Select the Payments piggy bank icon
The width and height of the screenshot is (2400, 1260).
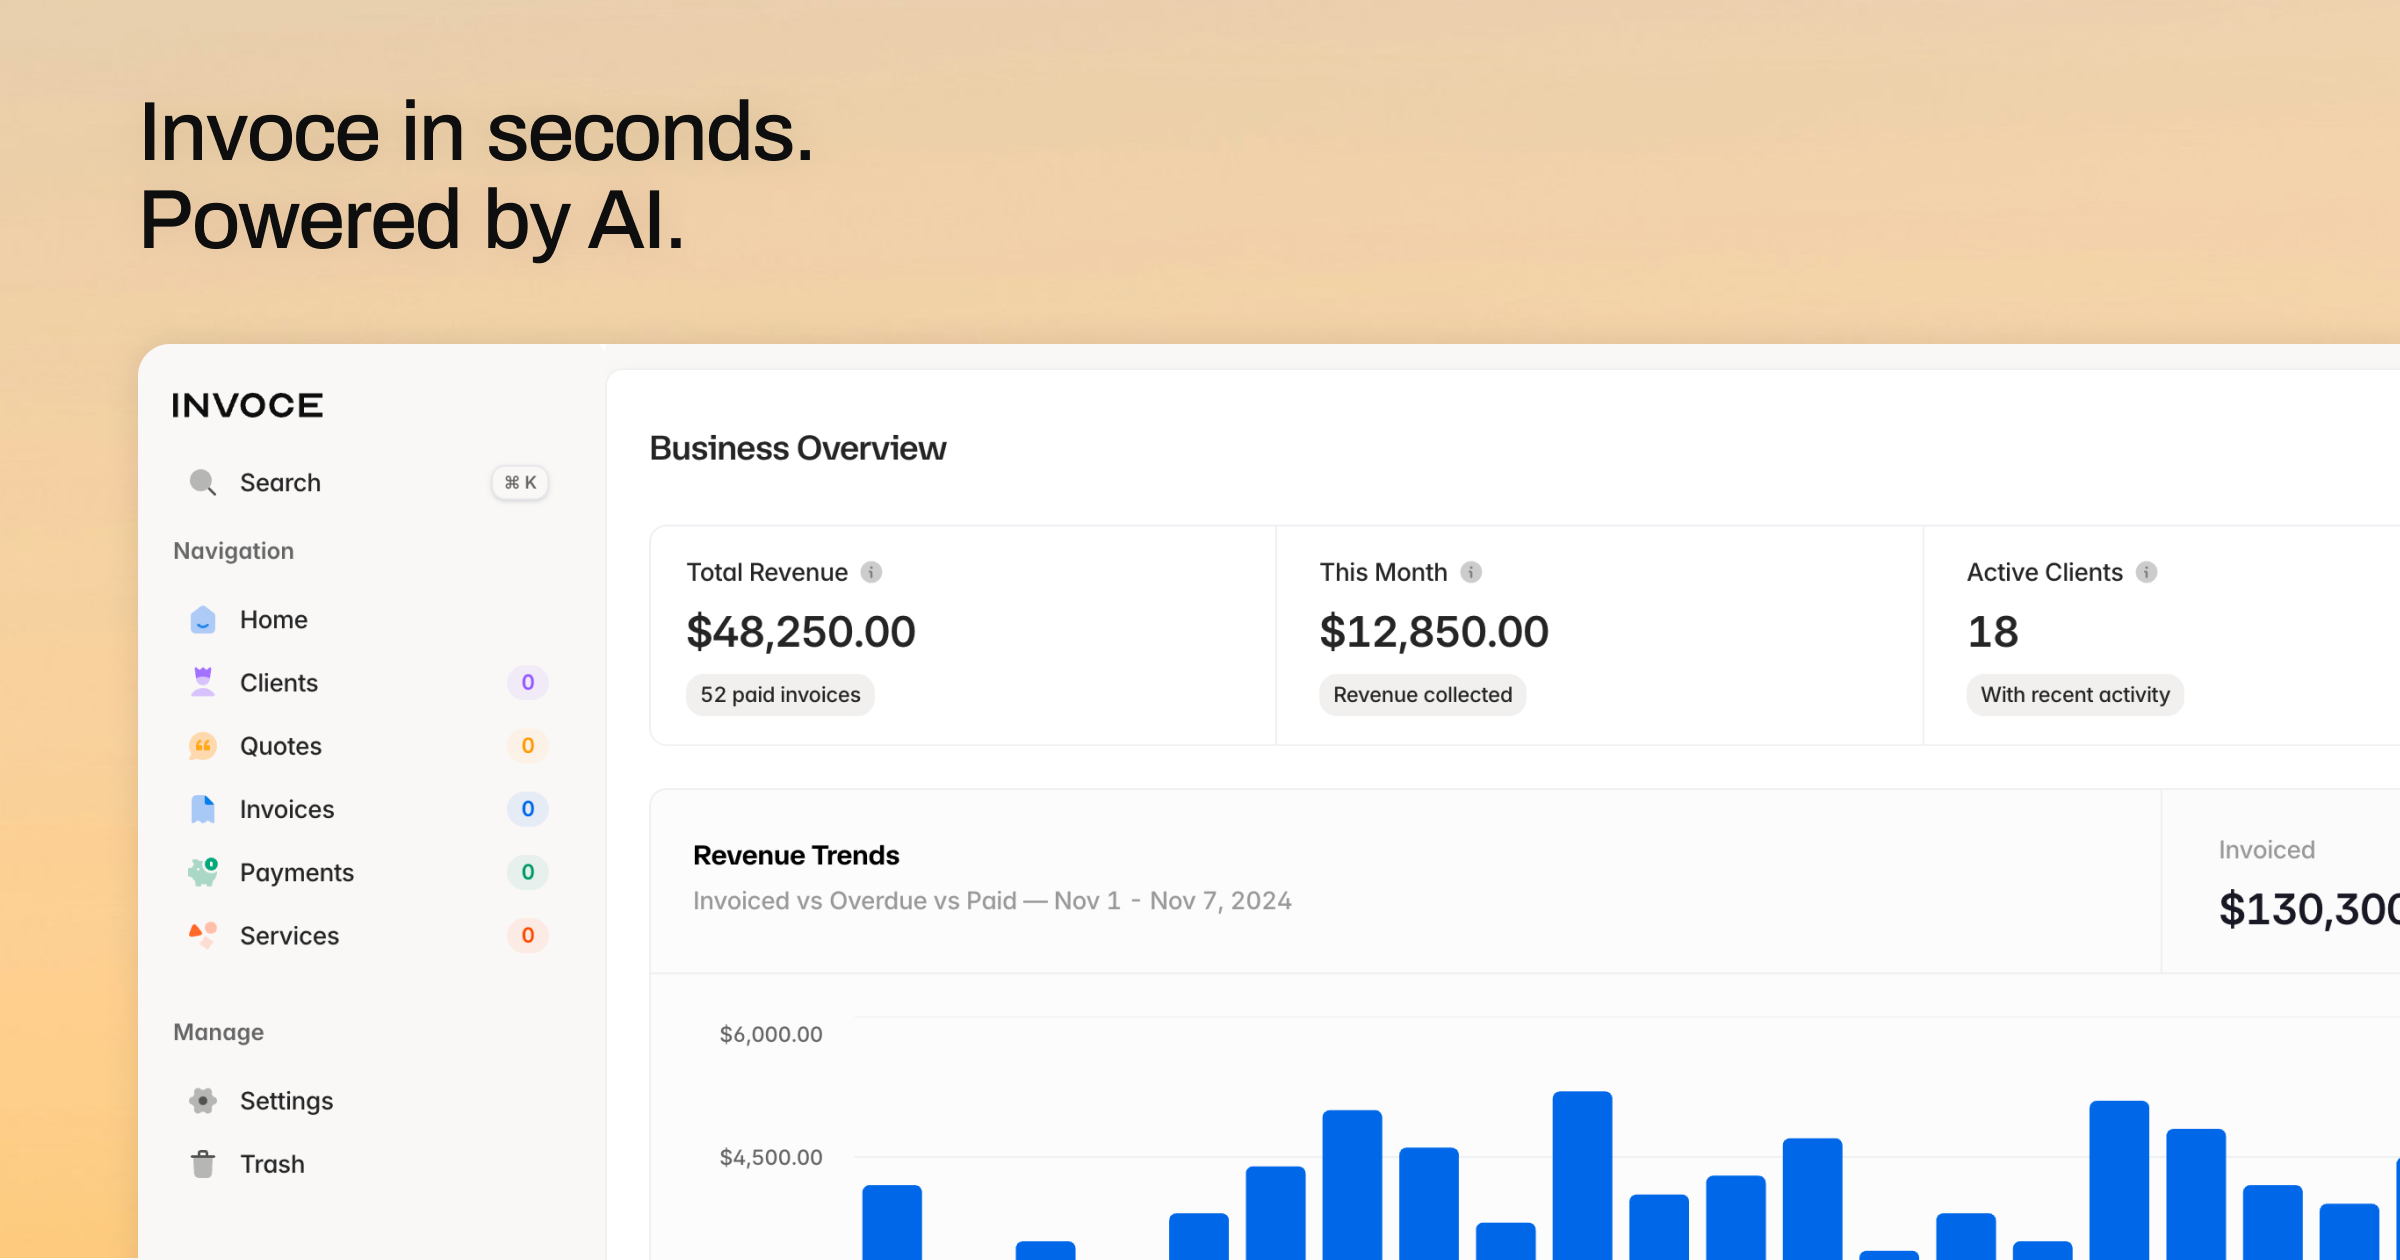(203, 872)
